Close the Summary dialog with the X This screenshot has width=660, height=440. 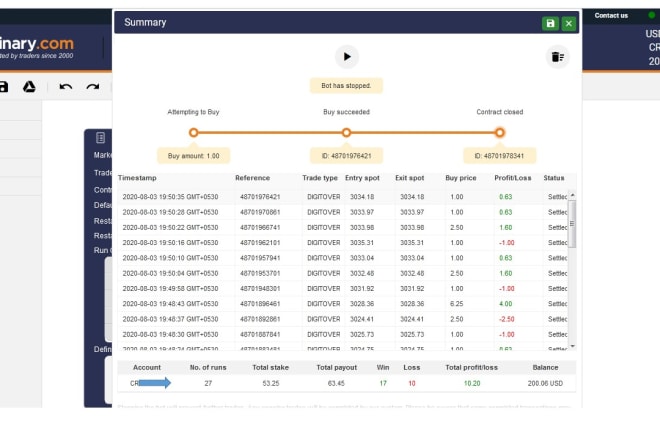click(569, 23)
